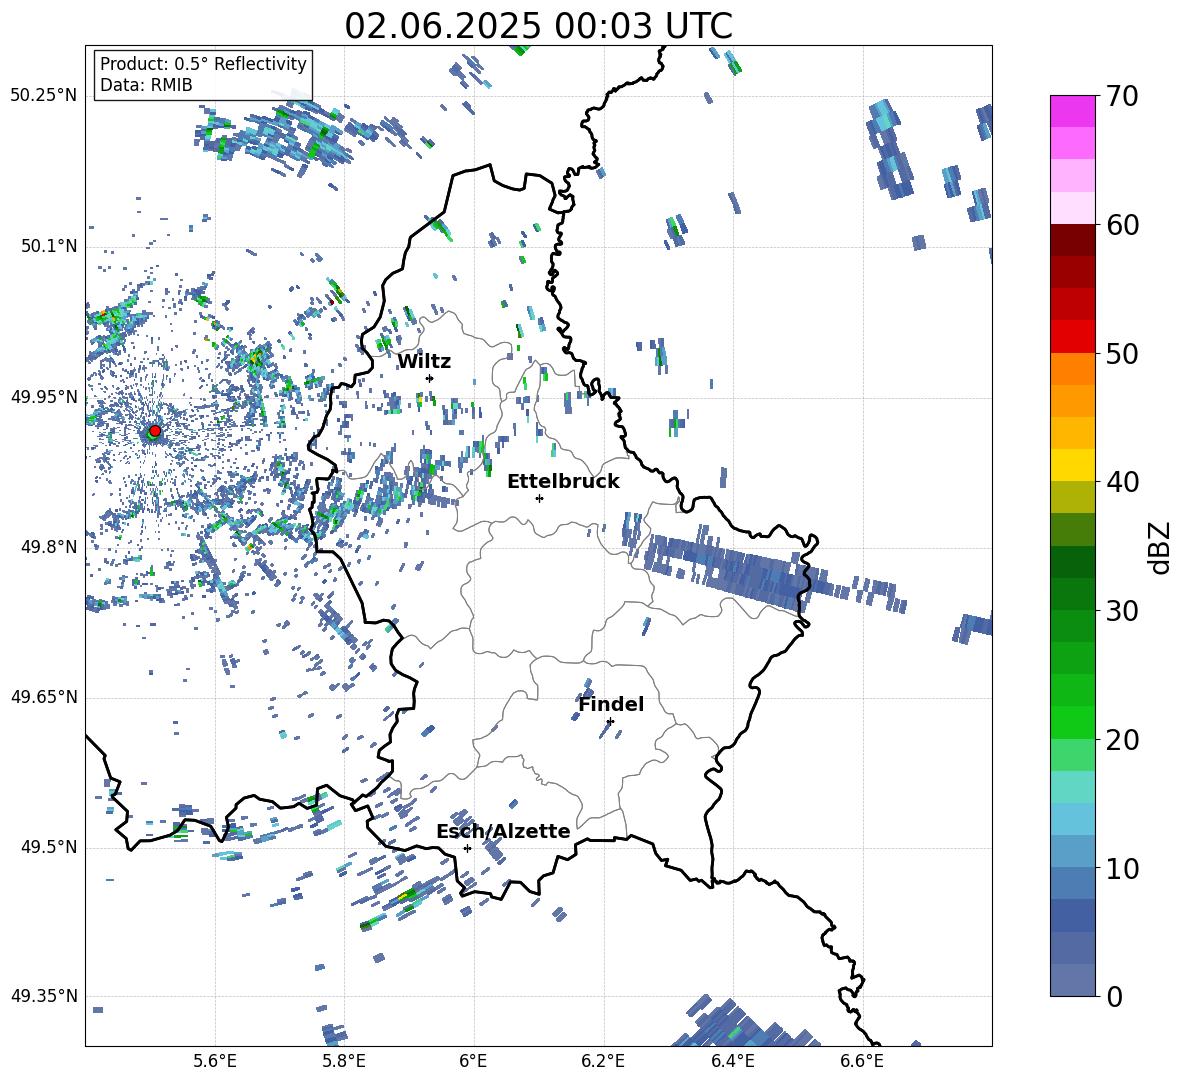Screen dimensions: 1184x1081
Task: Click the 5.8°E longitude label
Action: [344, 1062]
